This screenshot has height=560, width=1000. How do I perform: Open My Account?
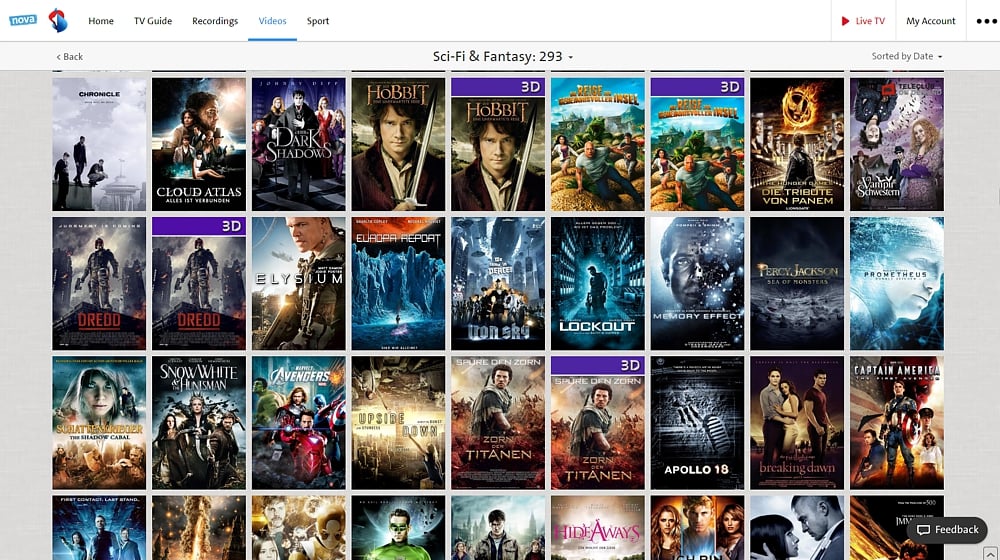(930, 21)
